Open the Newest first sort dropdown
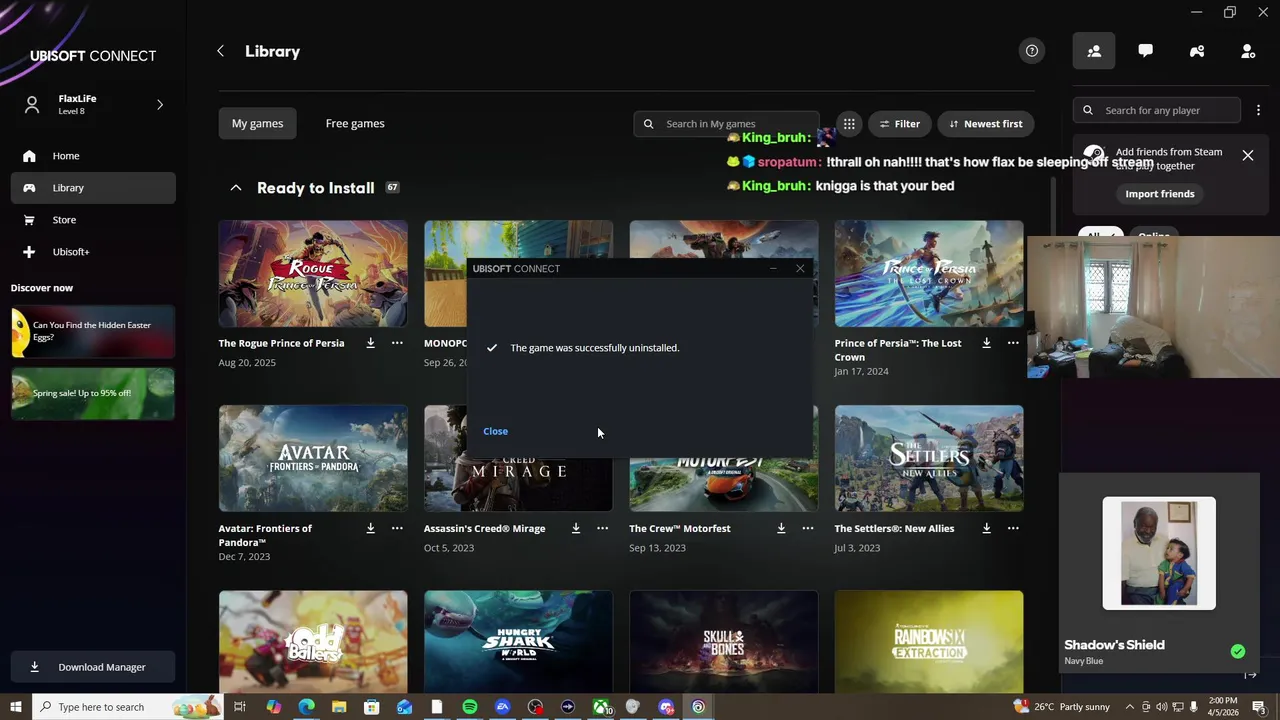This screenshot has width=1280, height=720. click(986, 124)
